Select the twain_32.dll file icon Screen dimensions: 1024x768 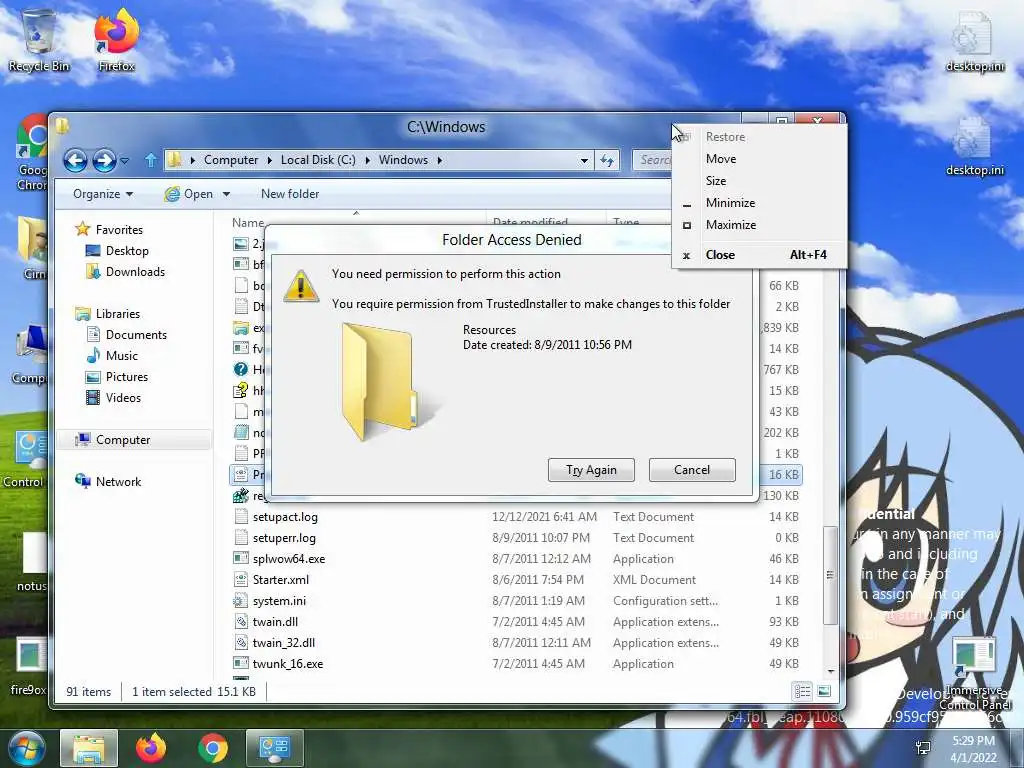tap(241, 643)
